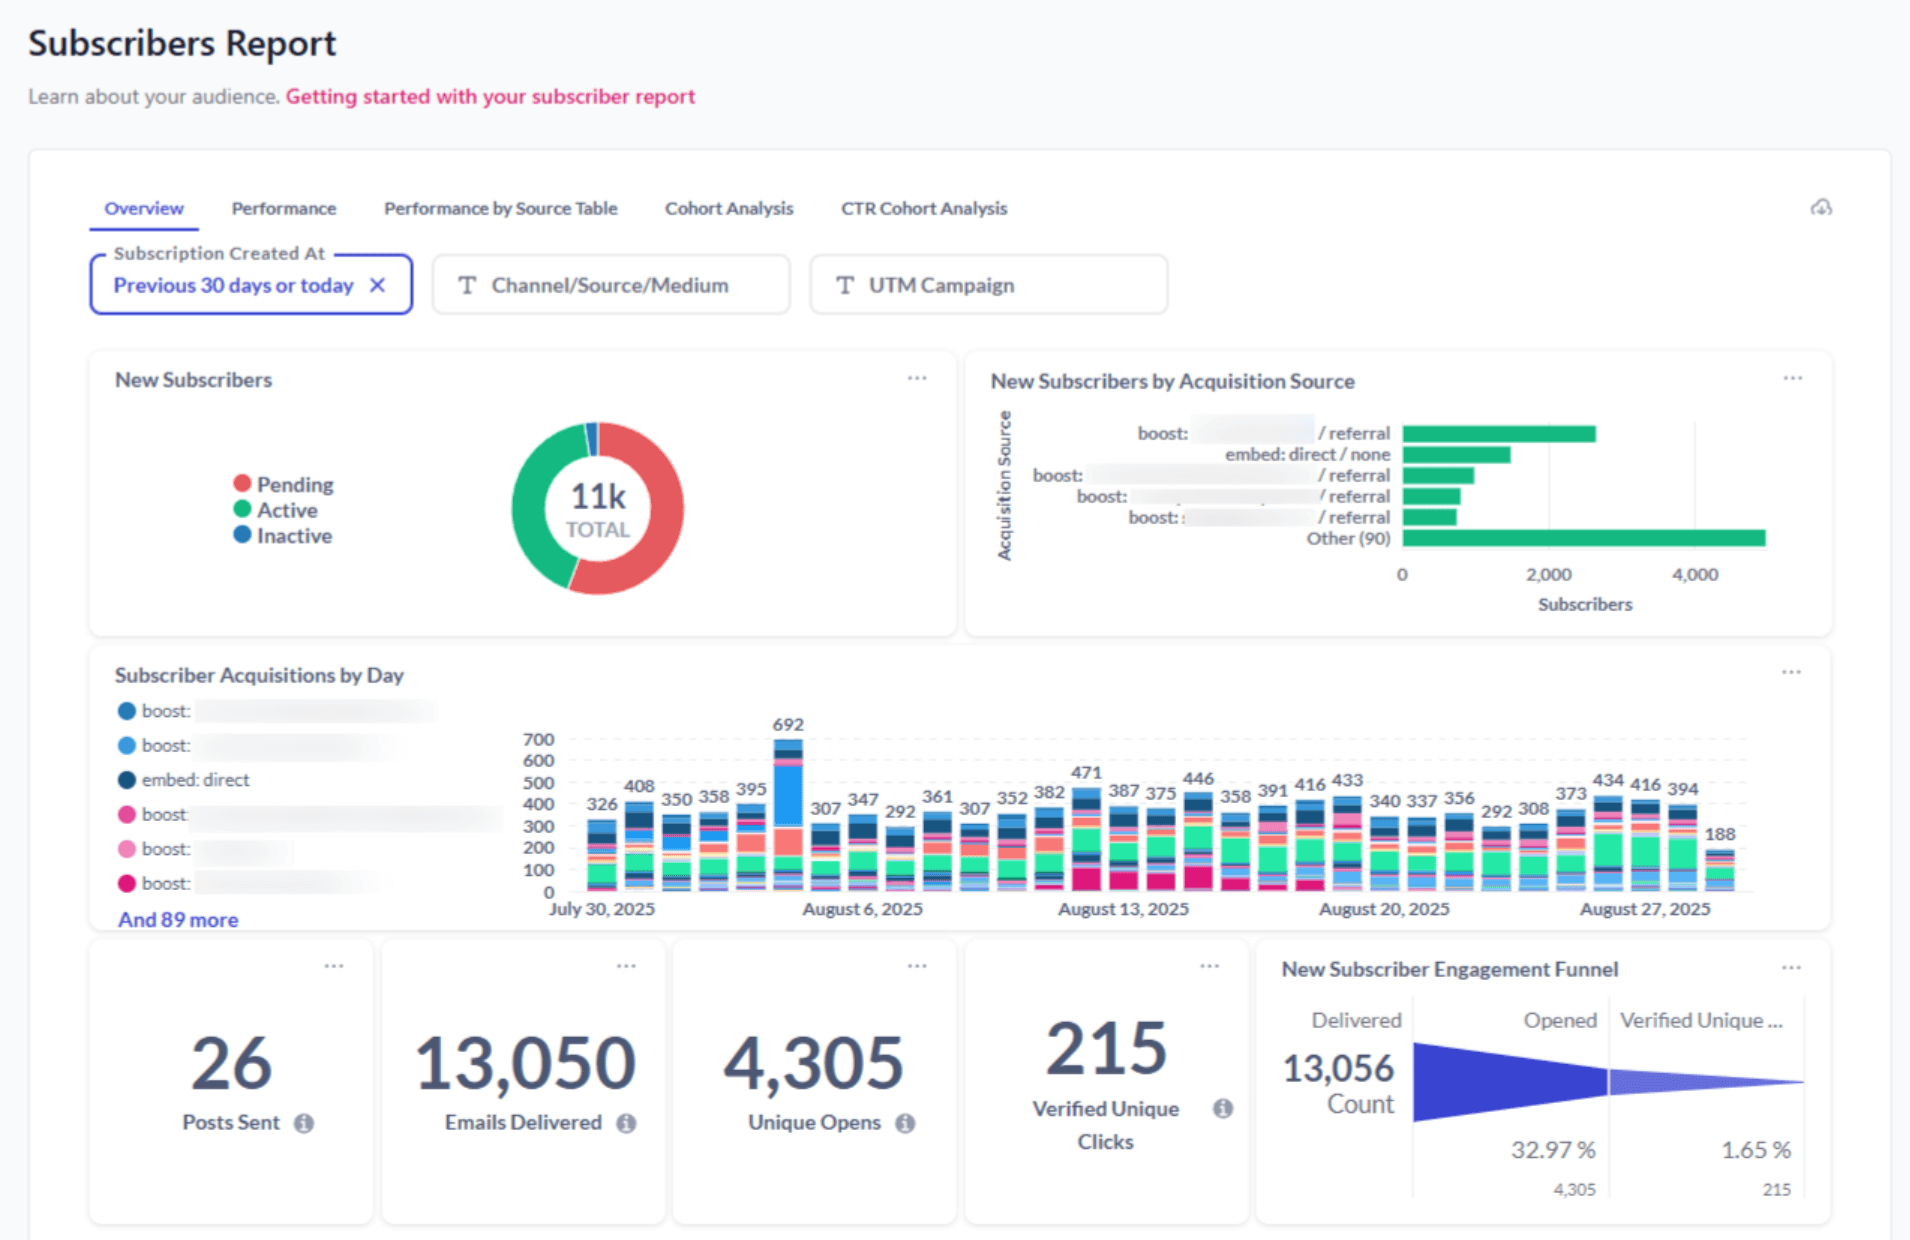This screenshot has width=1910, height=1240.
Task: Open the subscriber report getting started guide
Action: coord(490,96)
